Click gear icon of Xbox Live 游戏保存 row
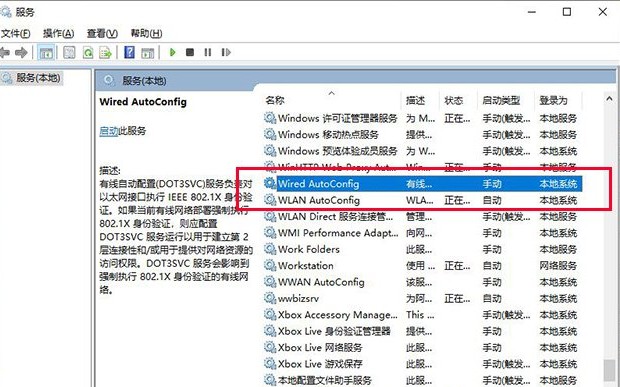 click(270, 364)
